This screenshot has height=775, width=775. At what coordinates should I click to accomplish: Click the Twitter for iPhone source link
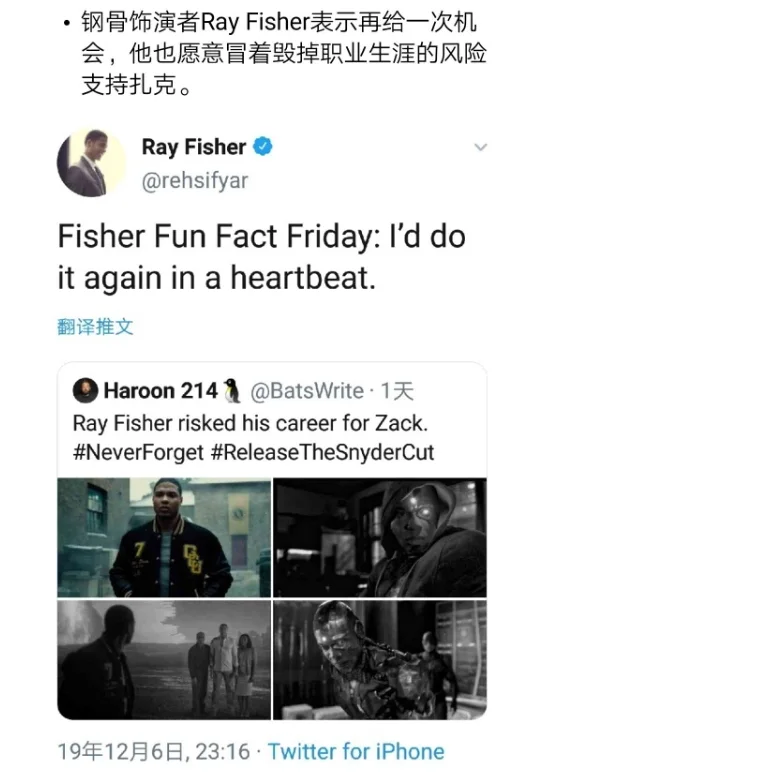(356, 751)
